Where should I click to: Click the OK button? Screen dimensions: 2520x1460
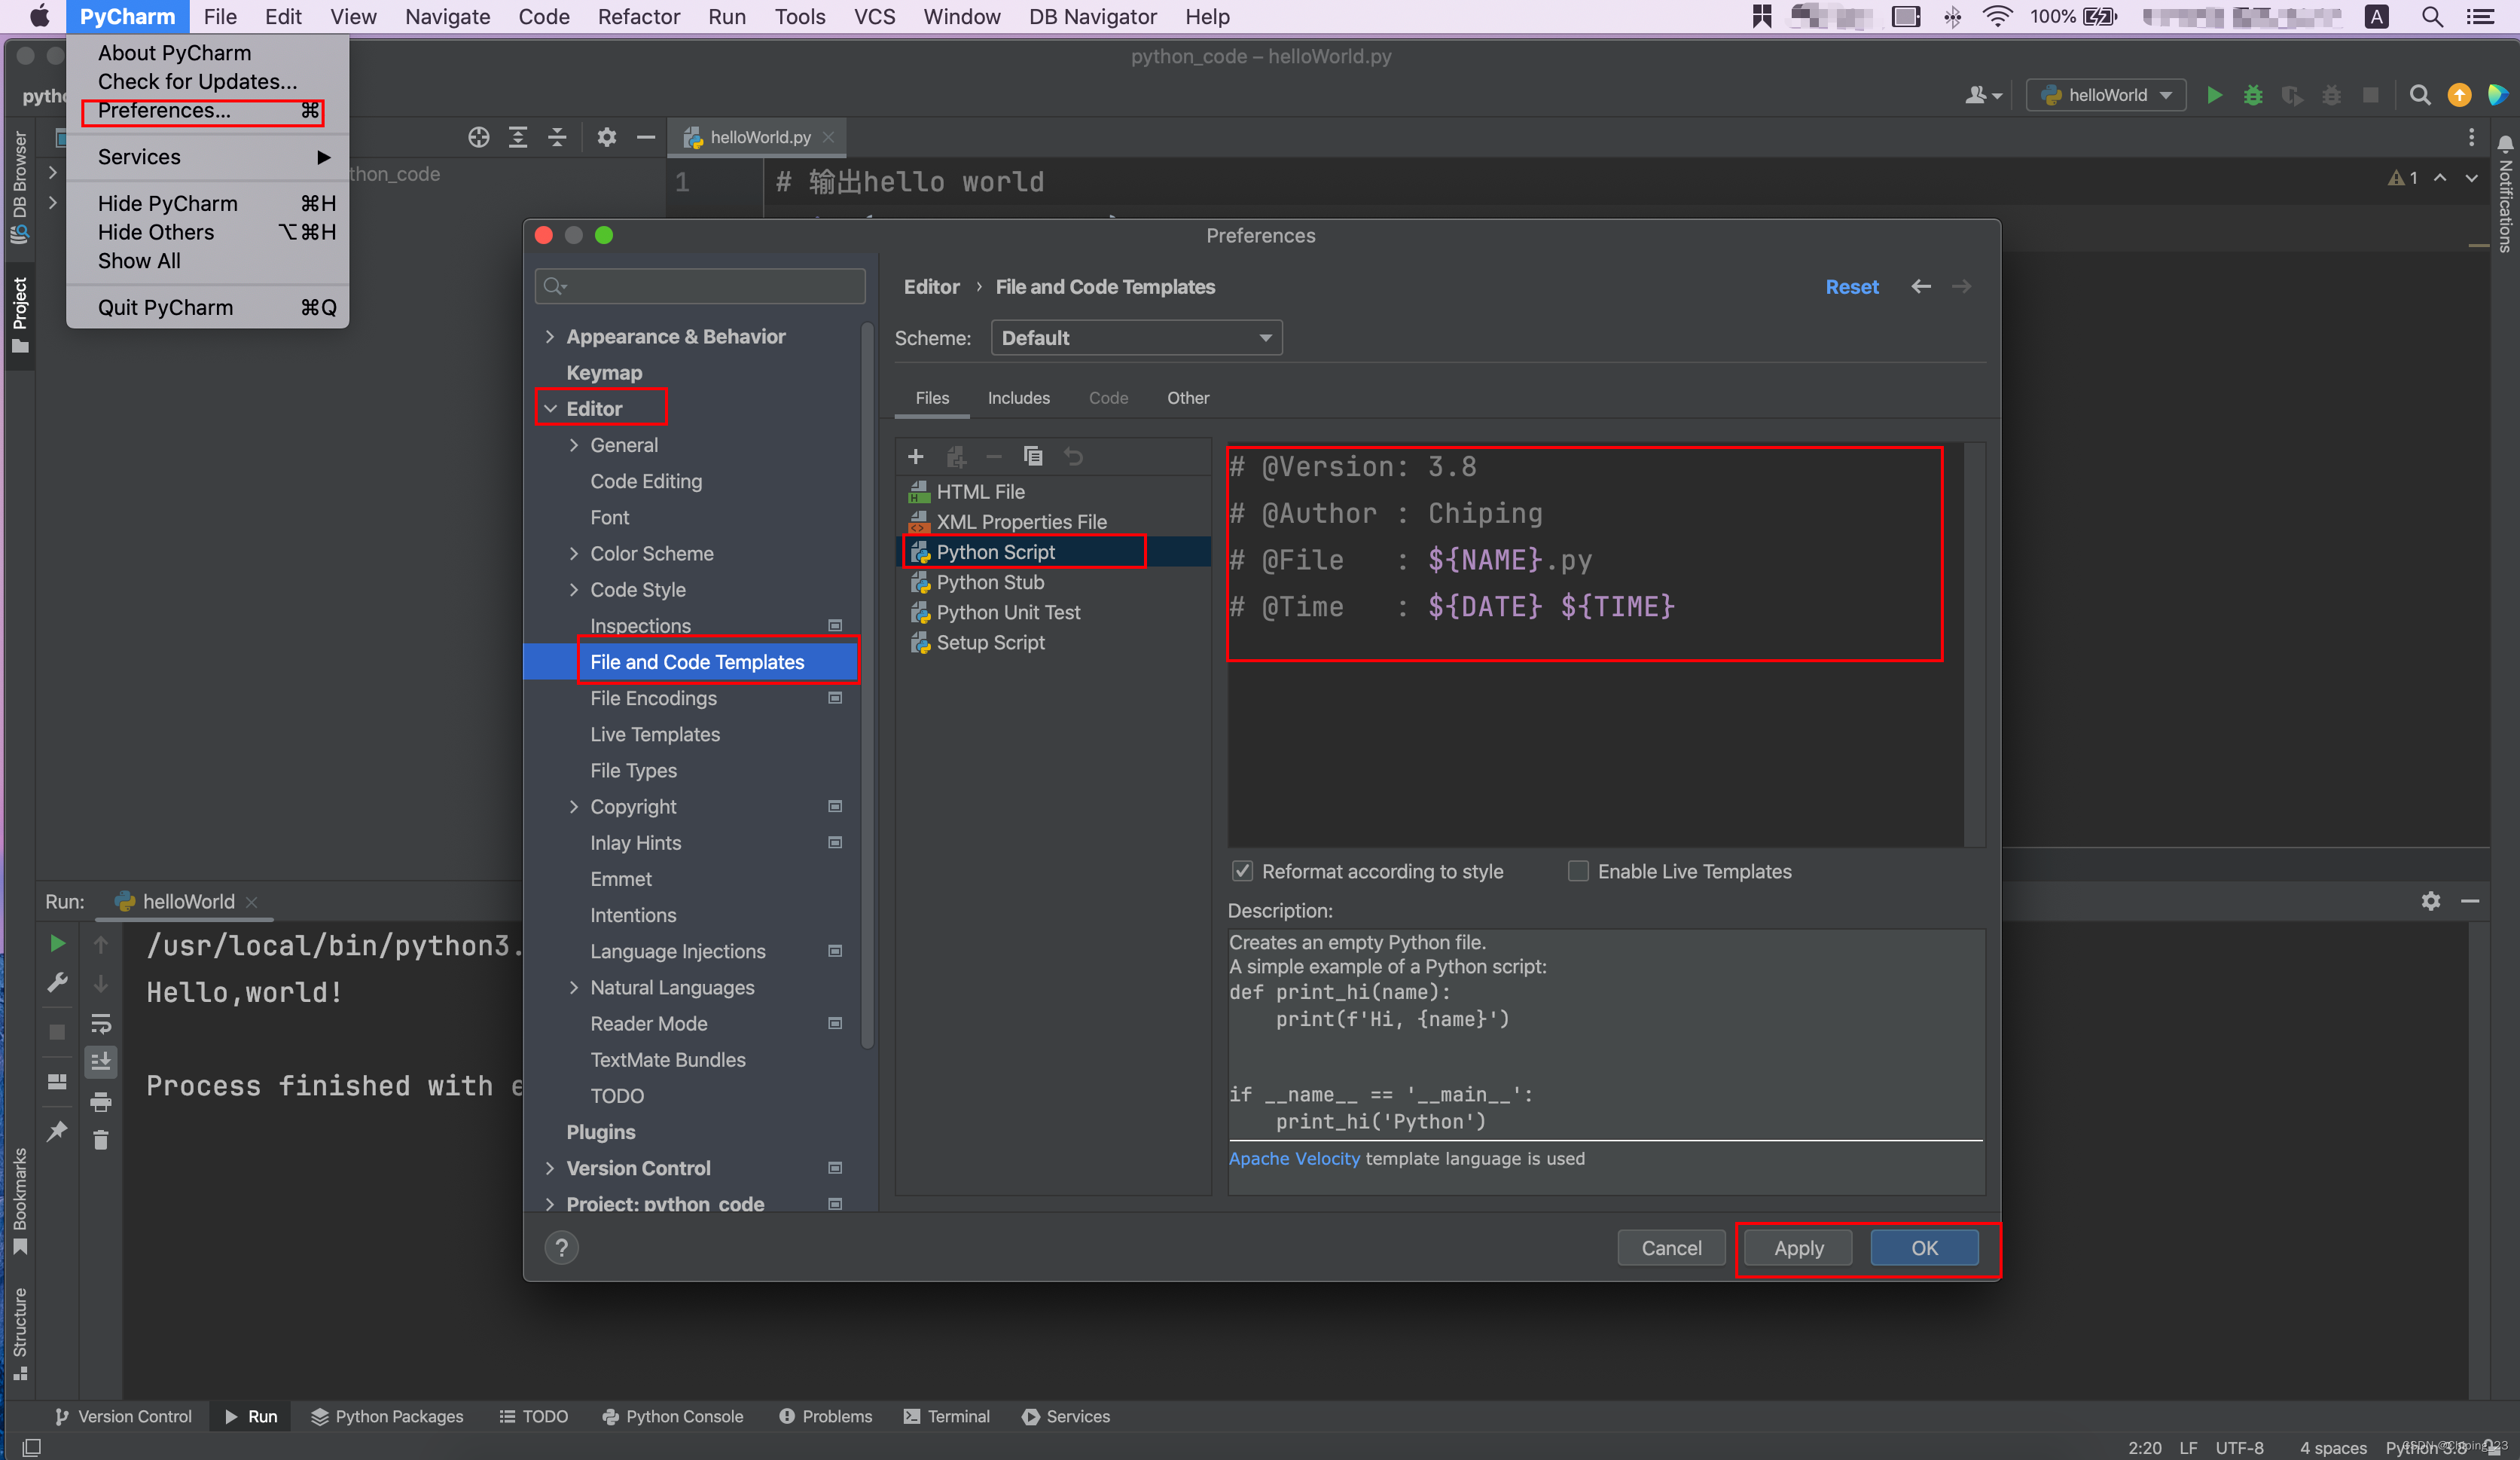click(1924, 1247)
